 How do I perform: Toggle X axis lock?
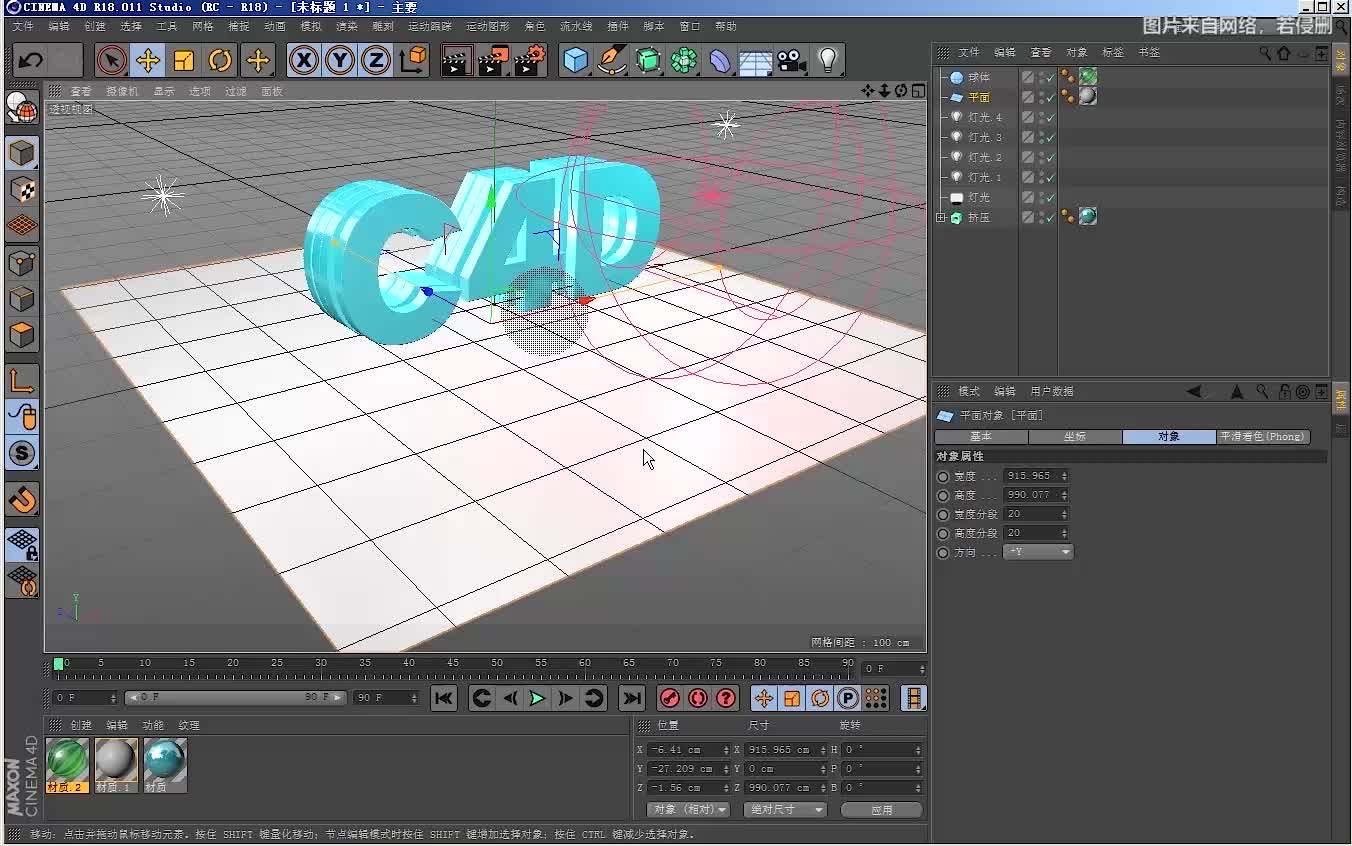[x=304, y=61]
